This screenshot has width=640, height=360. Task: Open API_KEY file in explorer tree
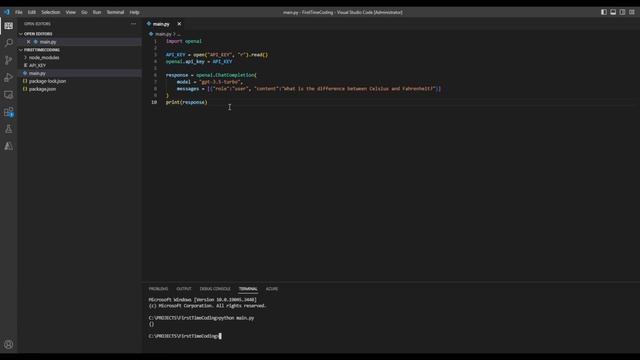pyautogui.click(x=38, y=65)
